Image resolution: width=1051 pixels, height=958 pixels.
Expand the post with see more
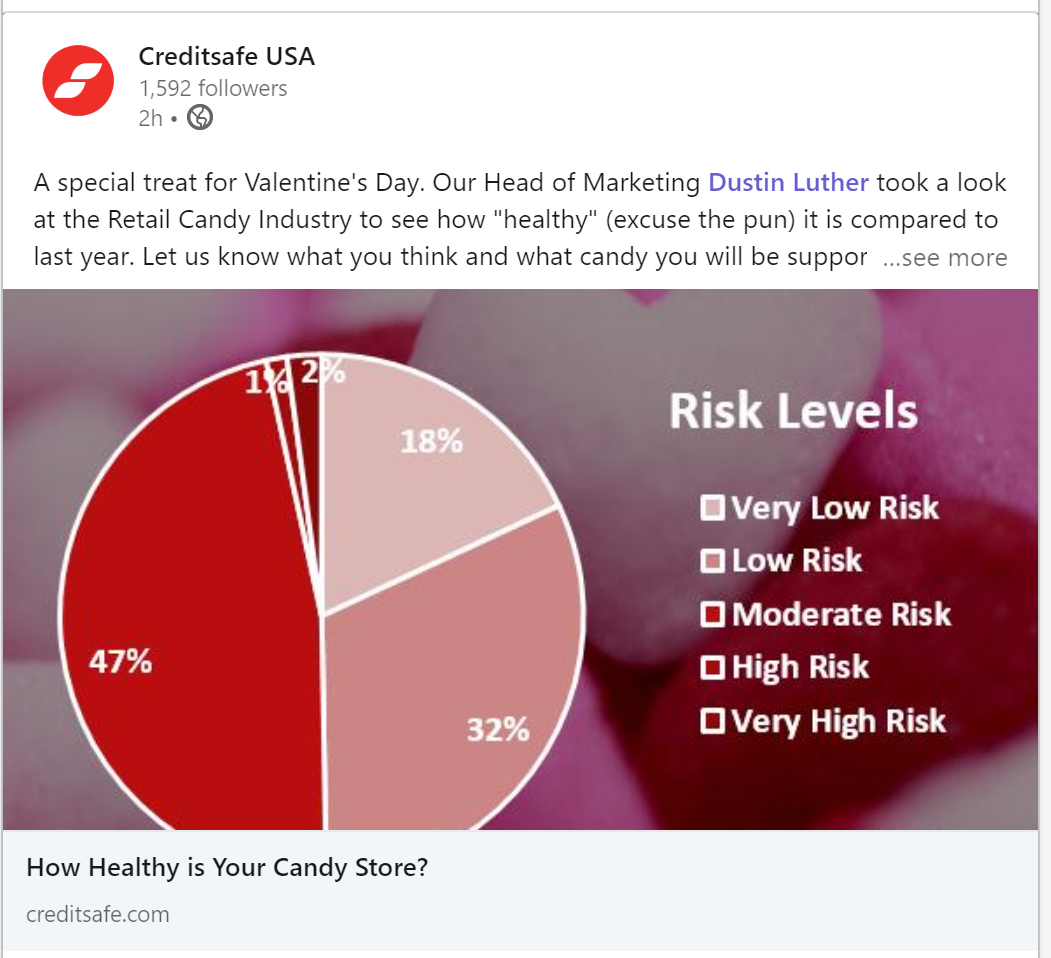[945, 258]
